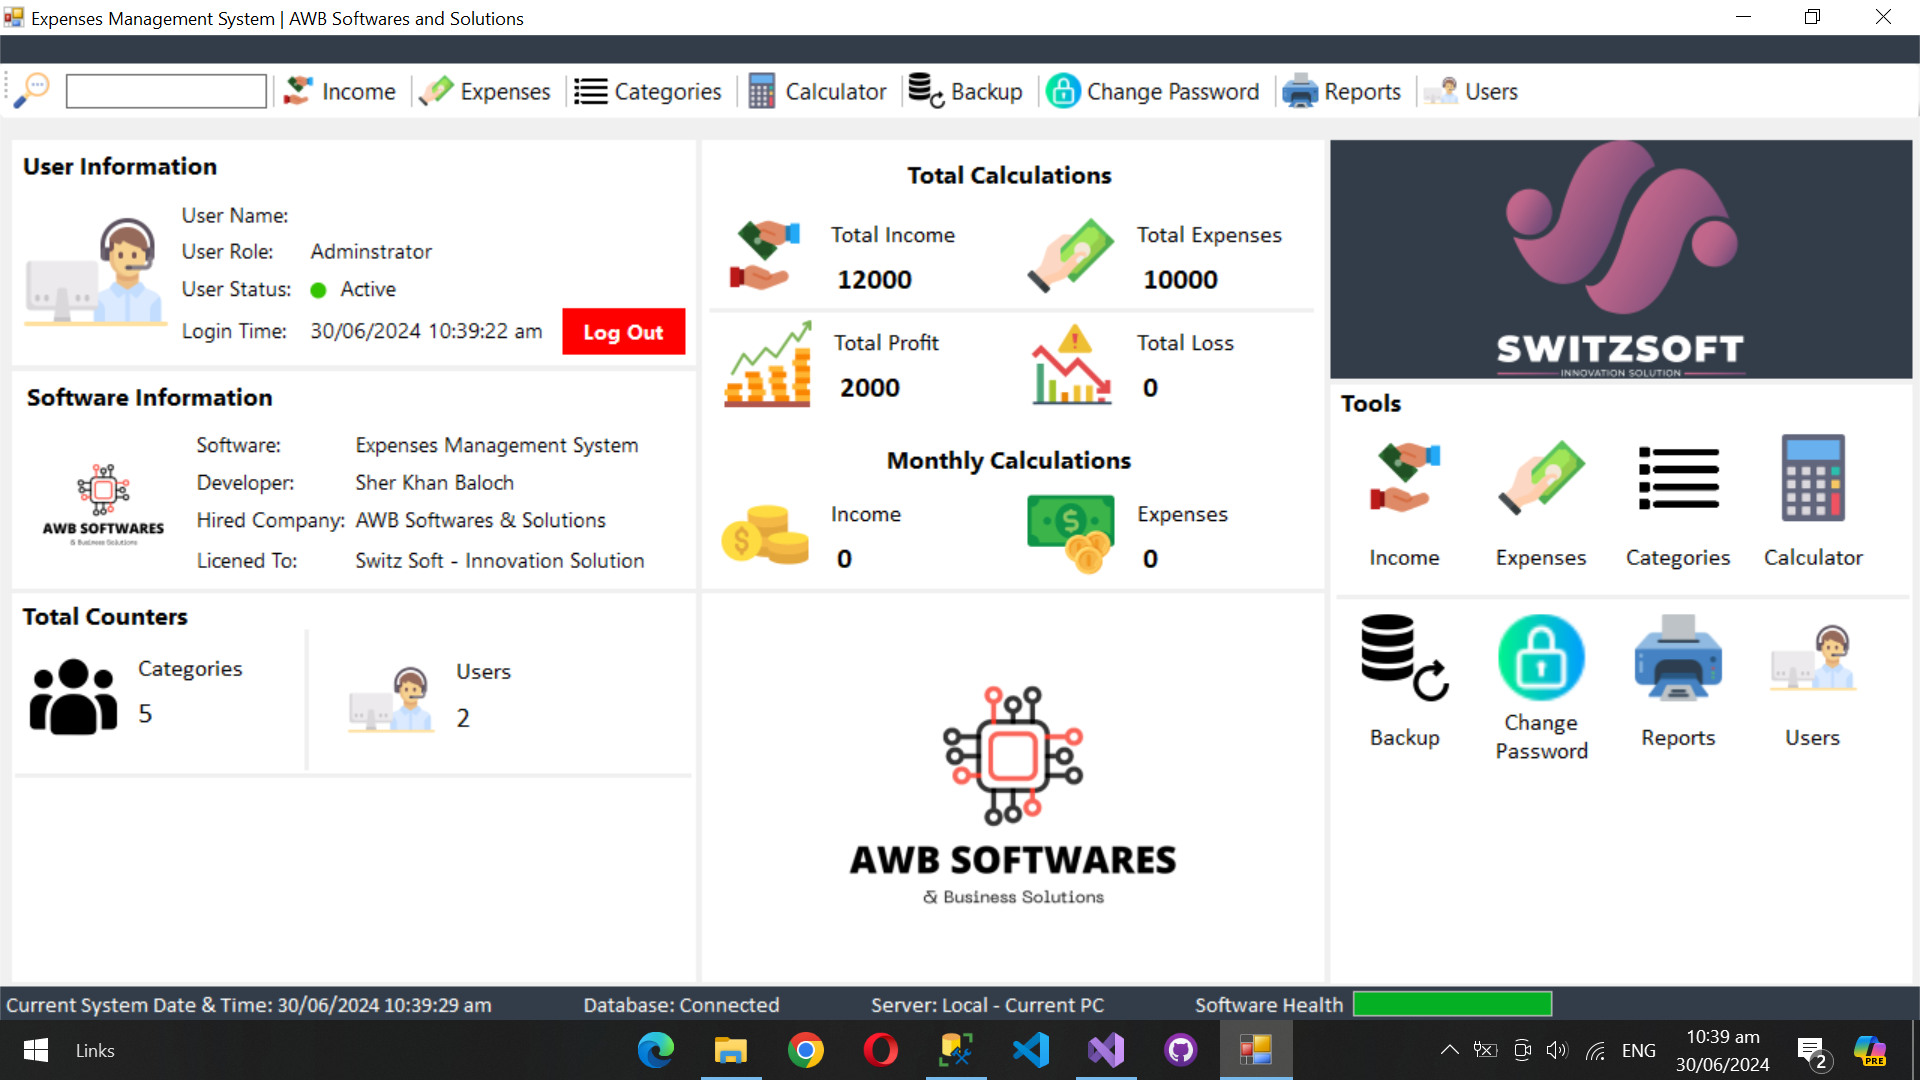Click the login time '30/06/2024 10:39:22 am'

click(427, 331)
